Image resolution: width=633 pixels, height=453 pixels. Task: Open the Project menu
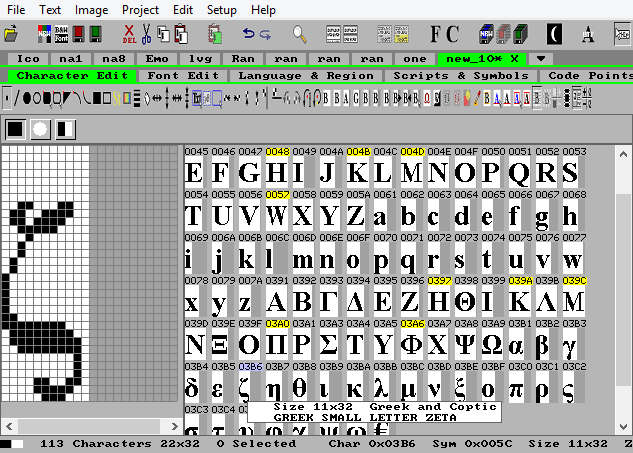(140, 10)
